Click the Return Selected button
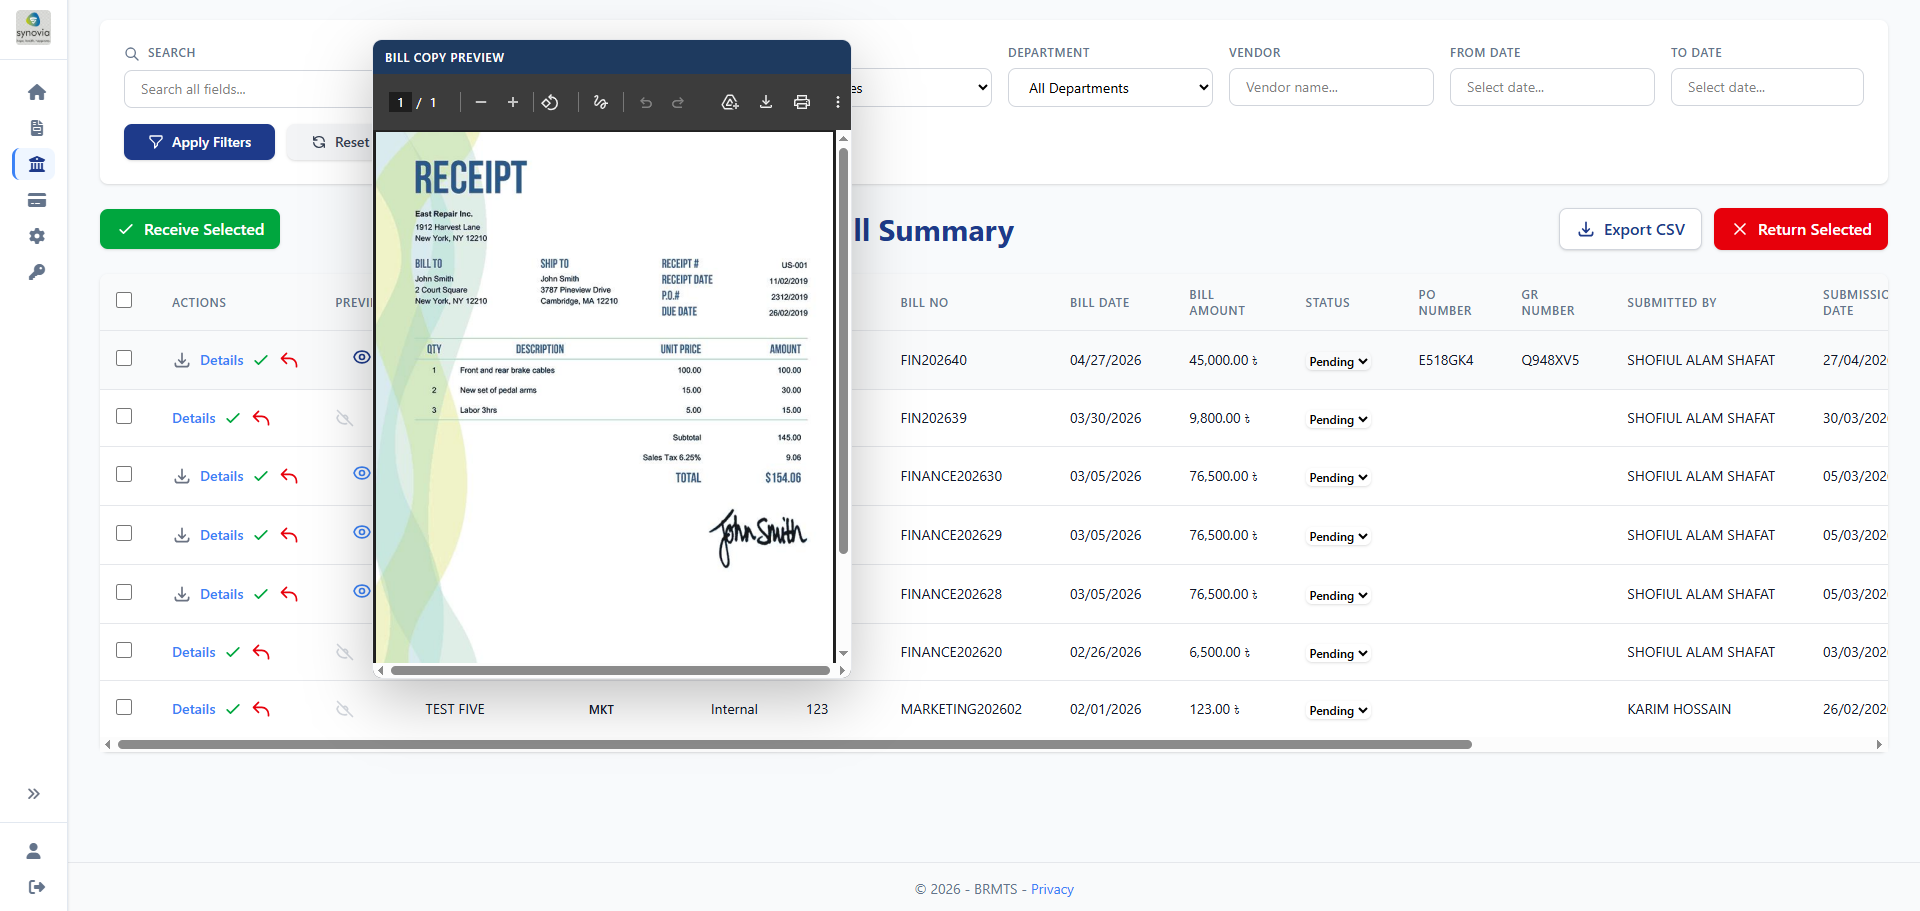This screenshot has height=911, width=1920. [x=1801, y=229]
